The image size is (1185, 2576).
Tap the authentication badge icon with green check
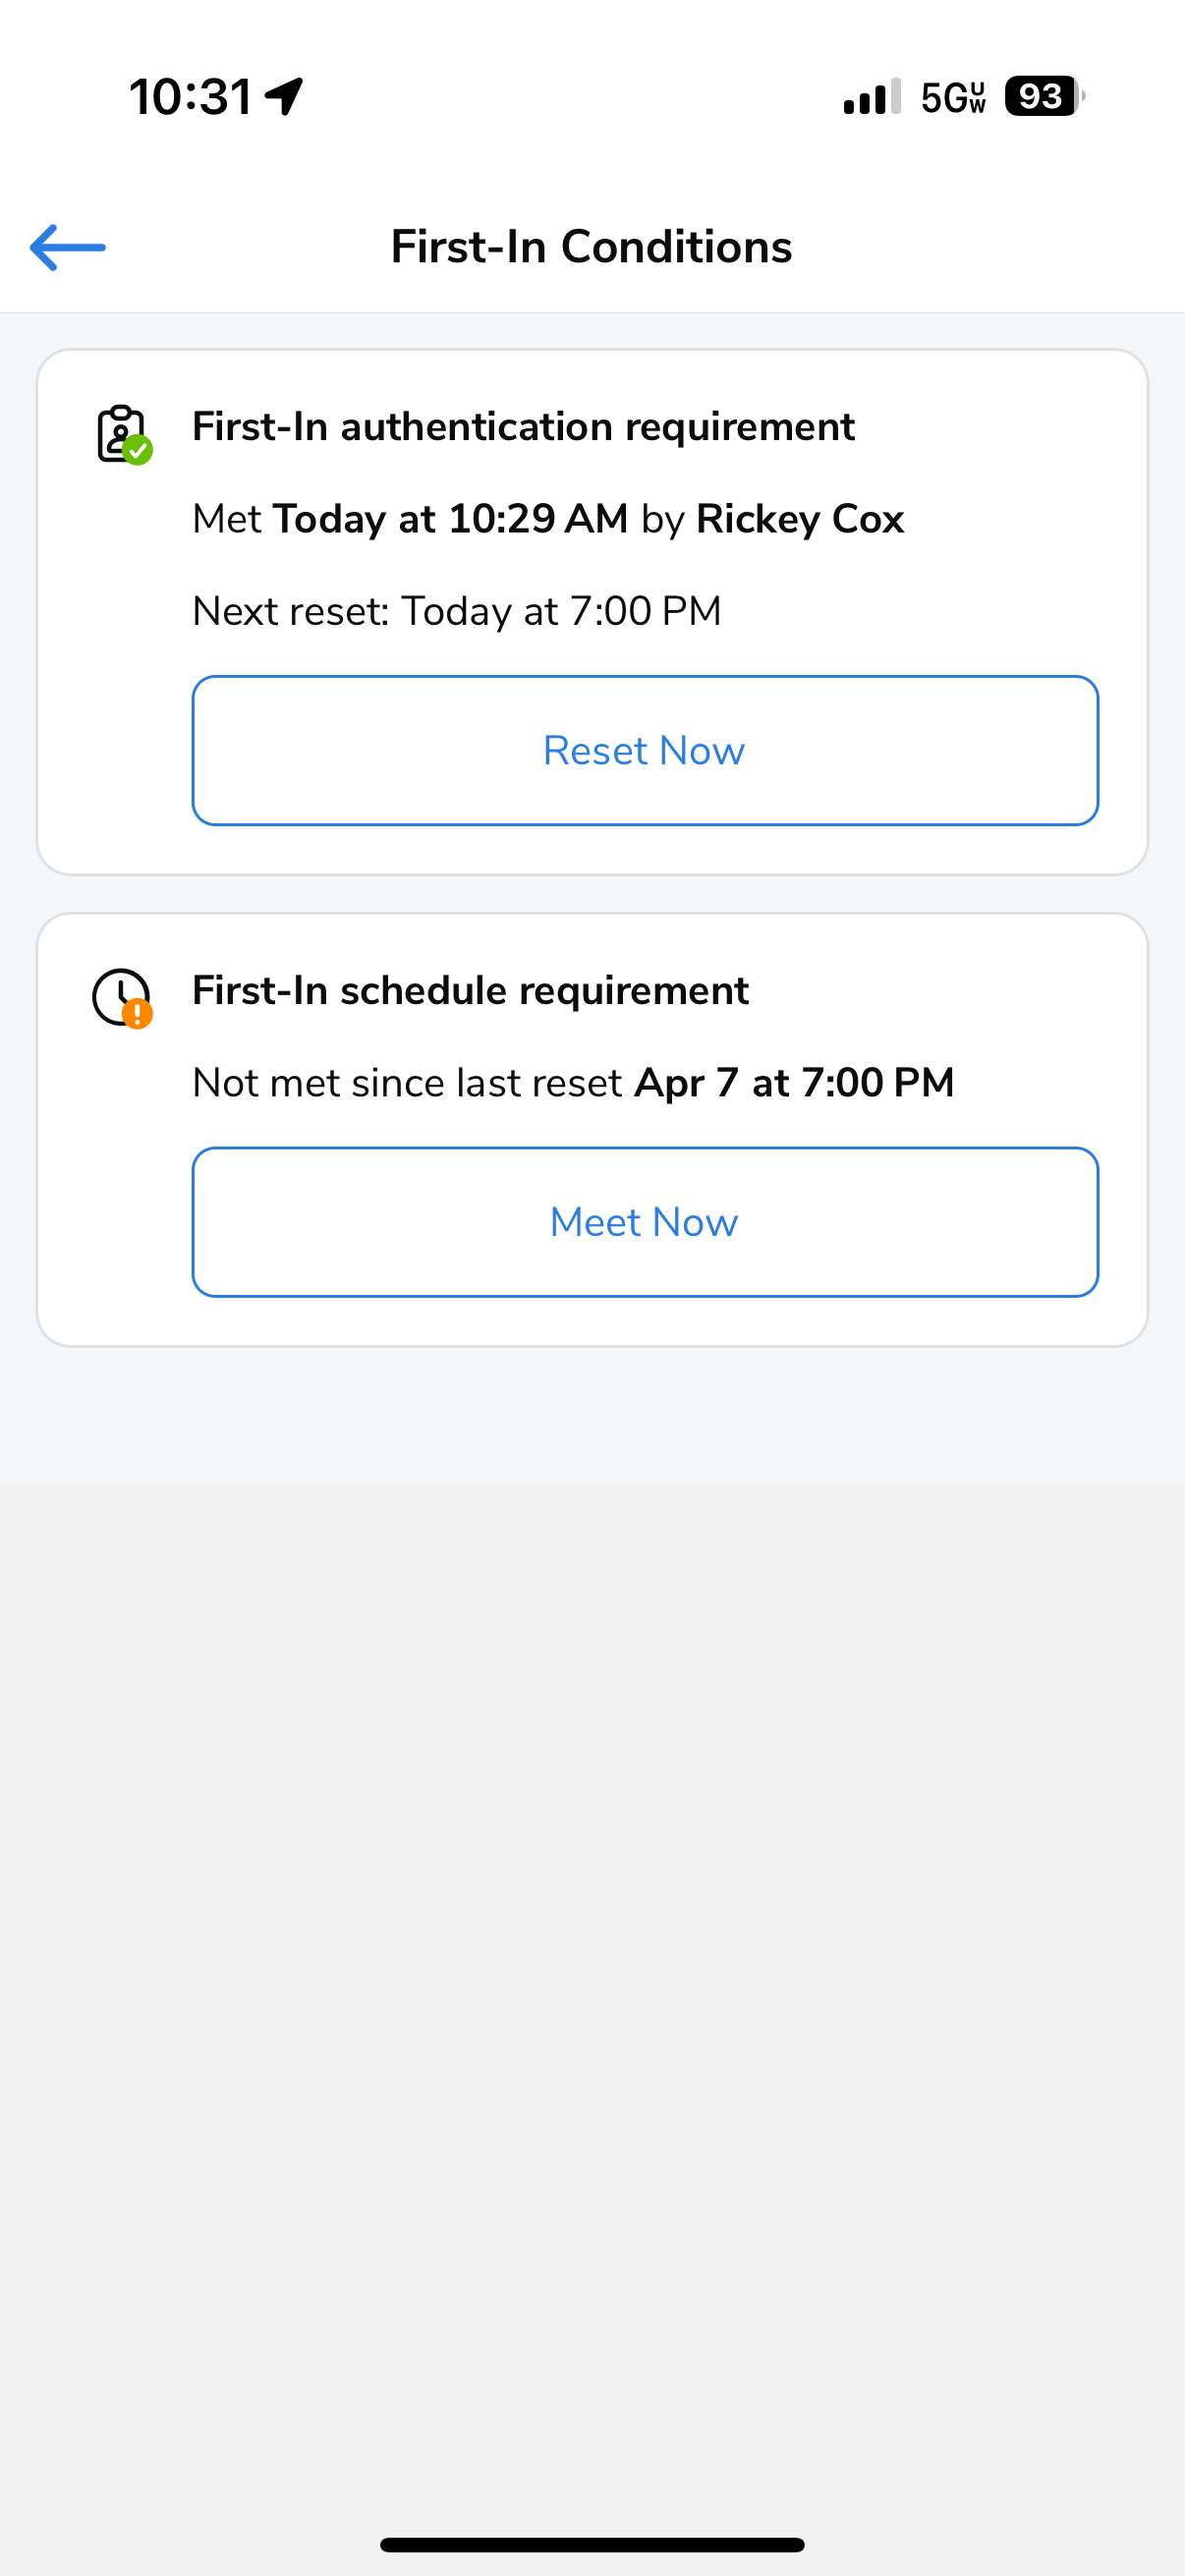tap(124, 434)
